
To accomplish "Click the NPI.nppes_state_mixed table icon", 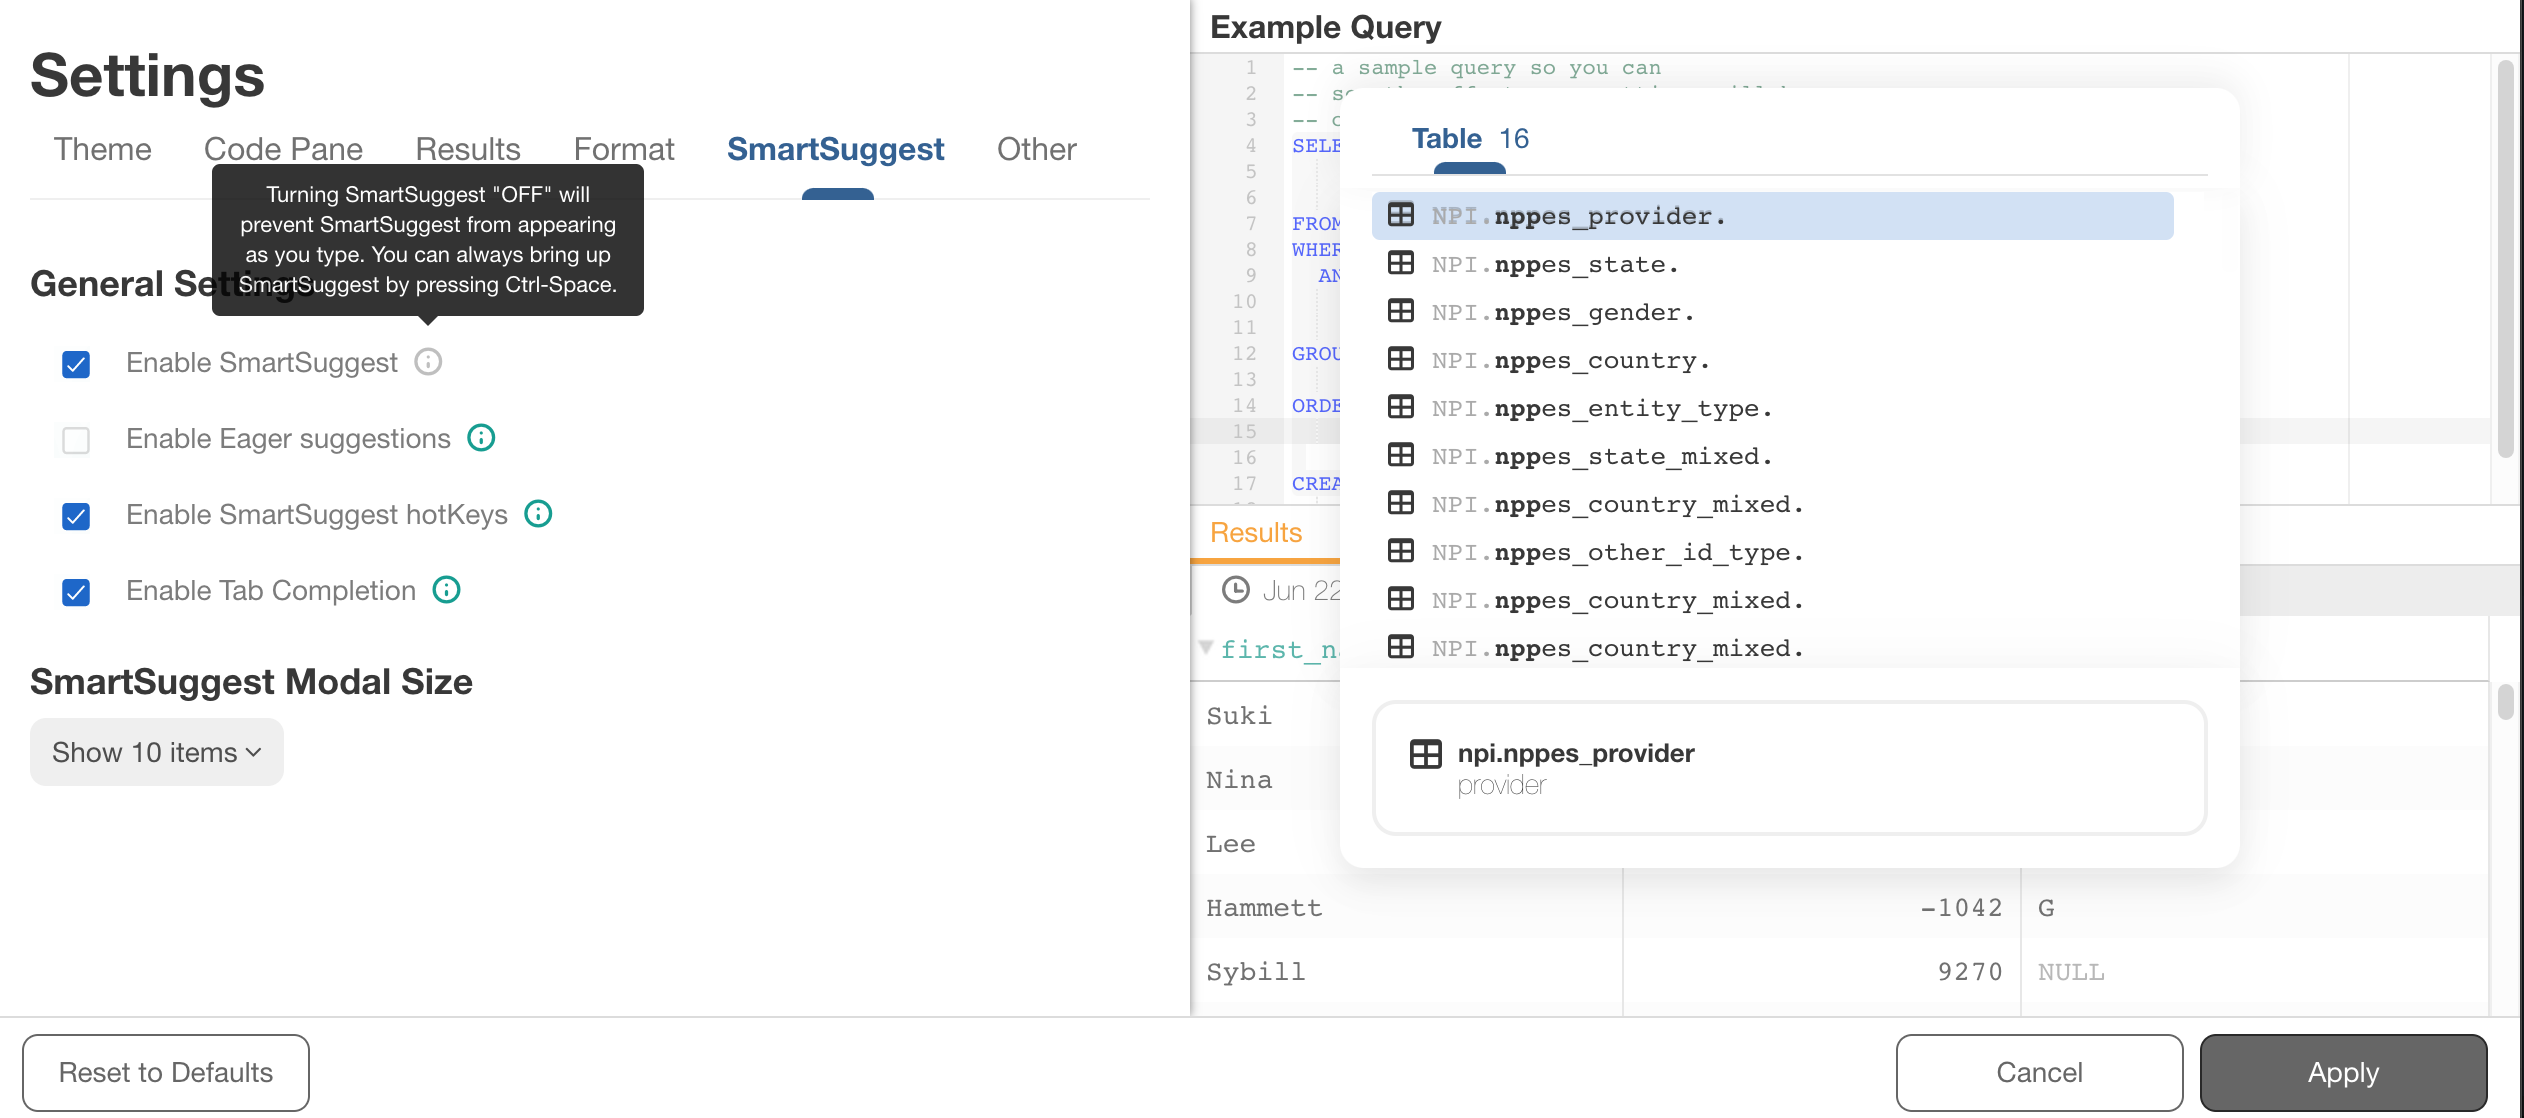I will [x=1399, y=455].
